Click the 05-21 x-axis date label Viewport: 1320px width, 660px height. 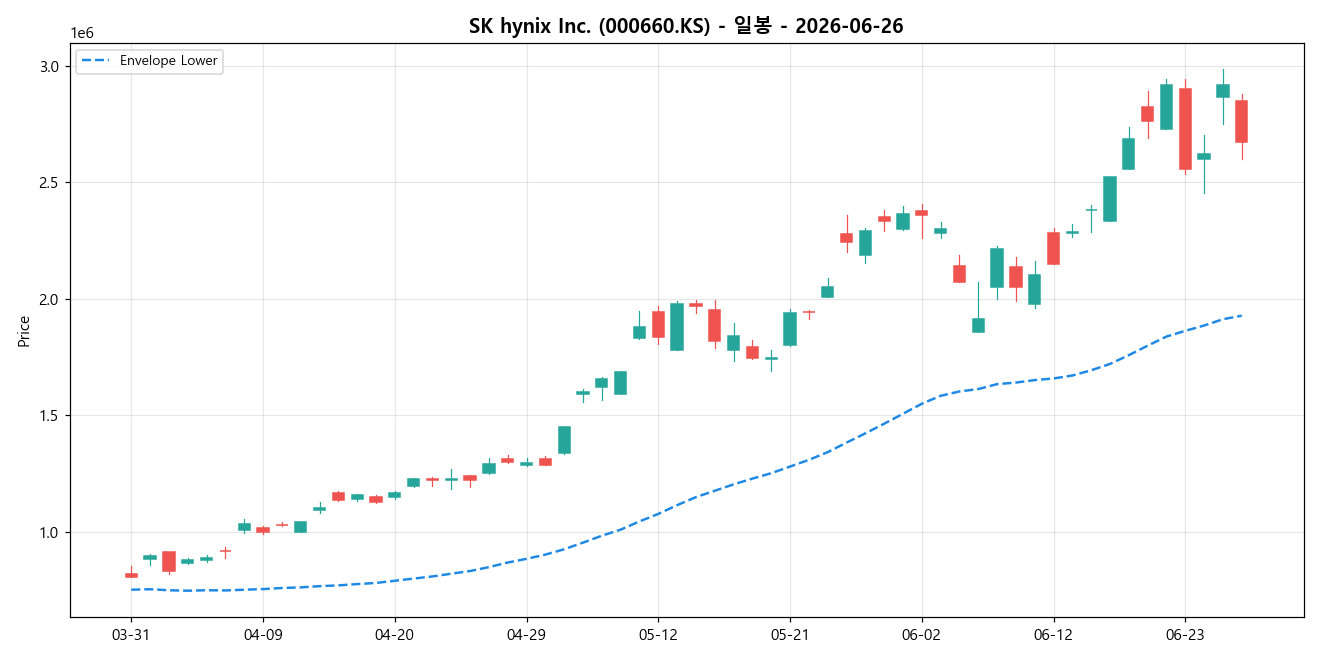click(x=790, y=634)
